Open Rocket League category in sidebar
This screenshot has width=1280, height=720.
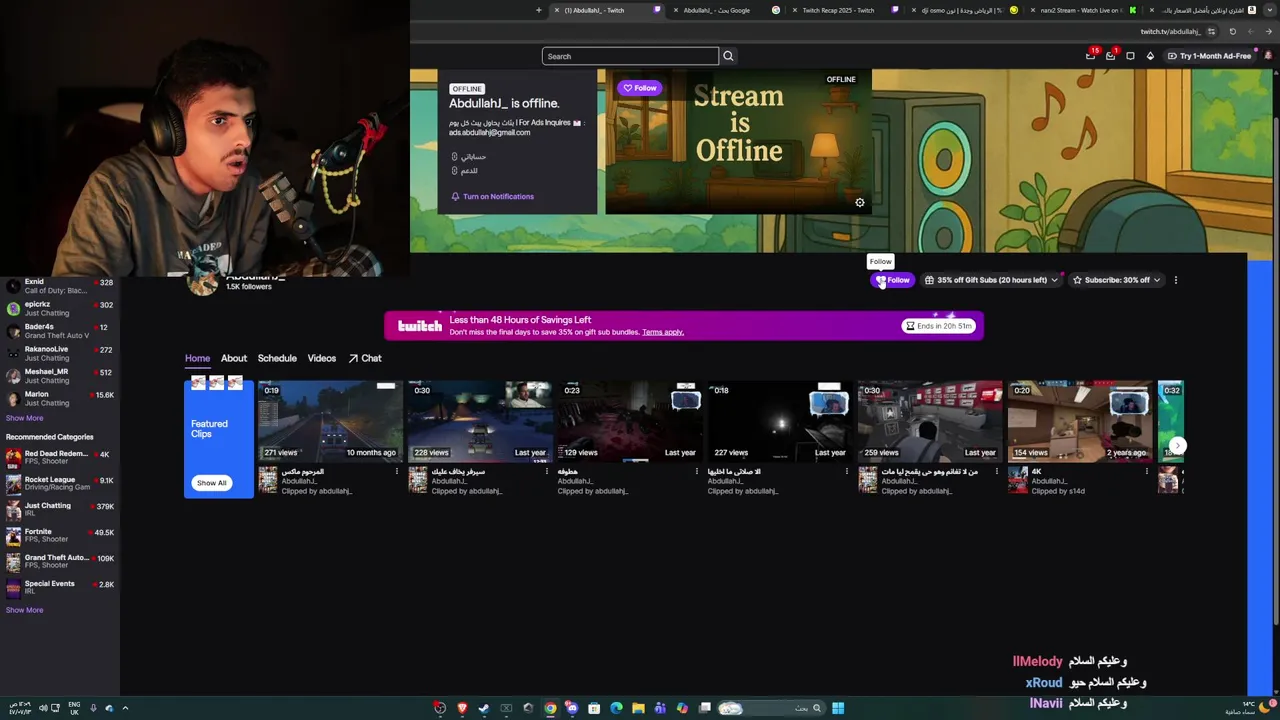[x=60, y=484]
